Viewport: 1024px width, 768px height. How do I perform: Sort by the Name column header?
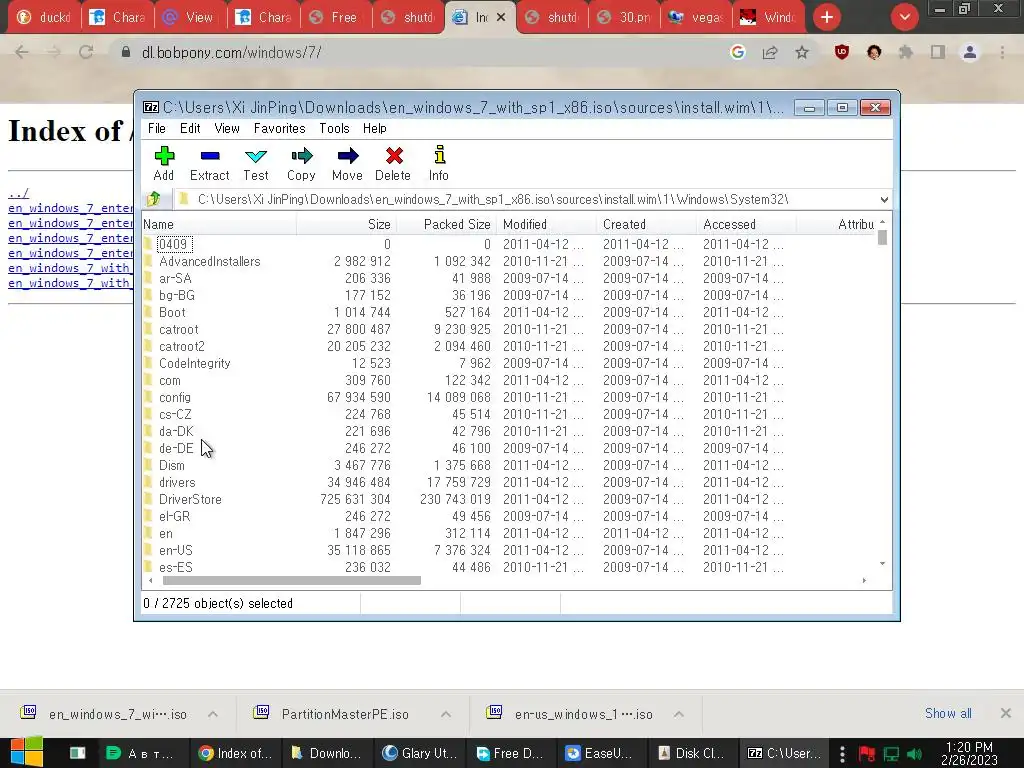pyautogui.click(x=219, y=224)
